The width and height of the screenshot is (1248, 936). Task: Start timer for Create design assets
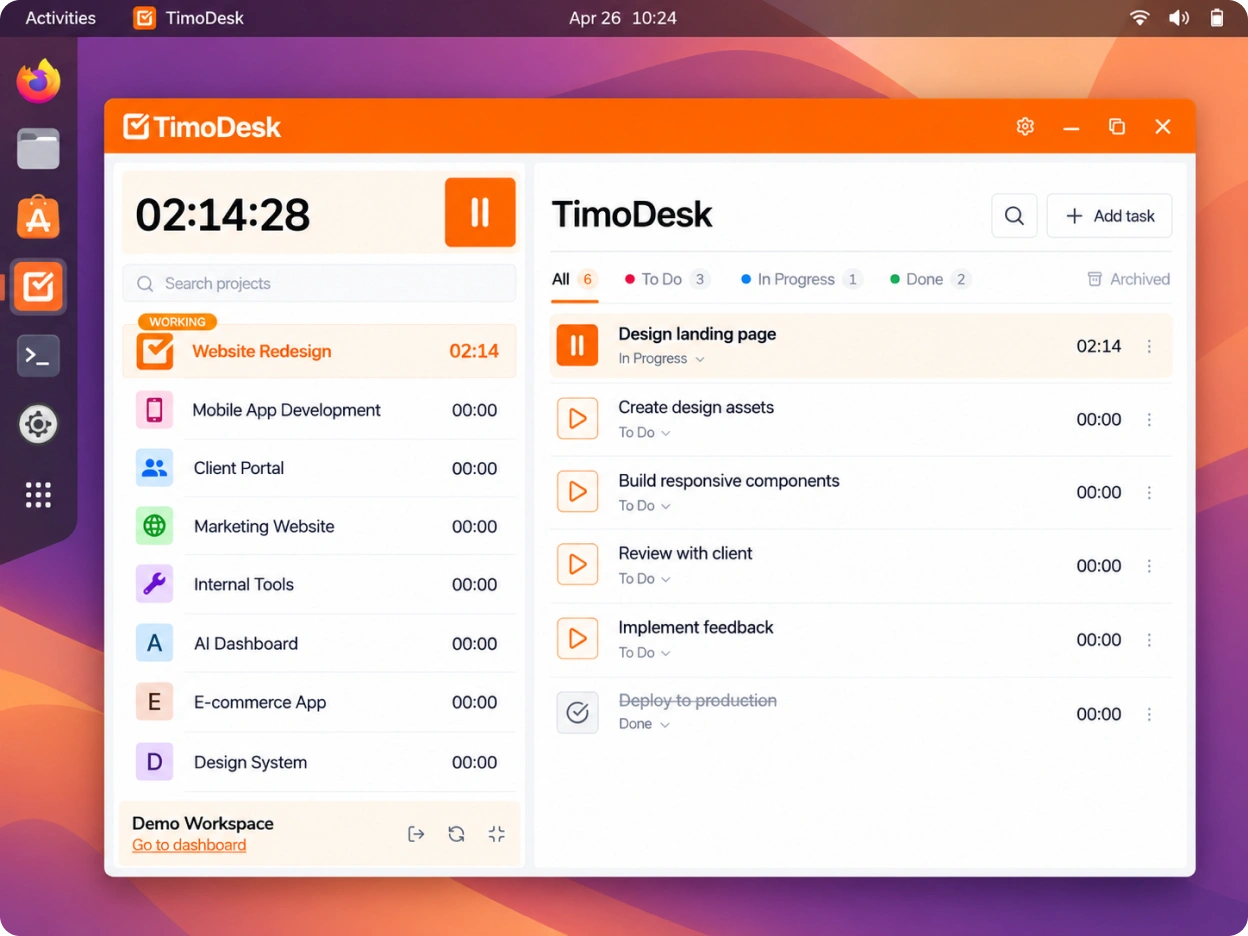pos(577,419)
